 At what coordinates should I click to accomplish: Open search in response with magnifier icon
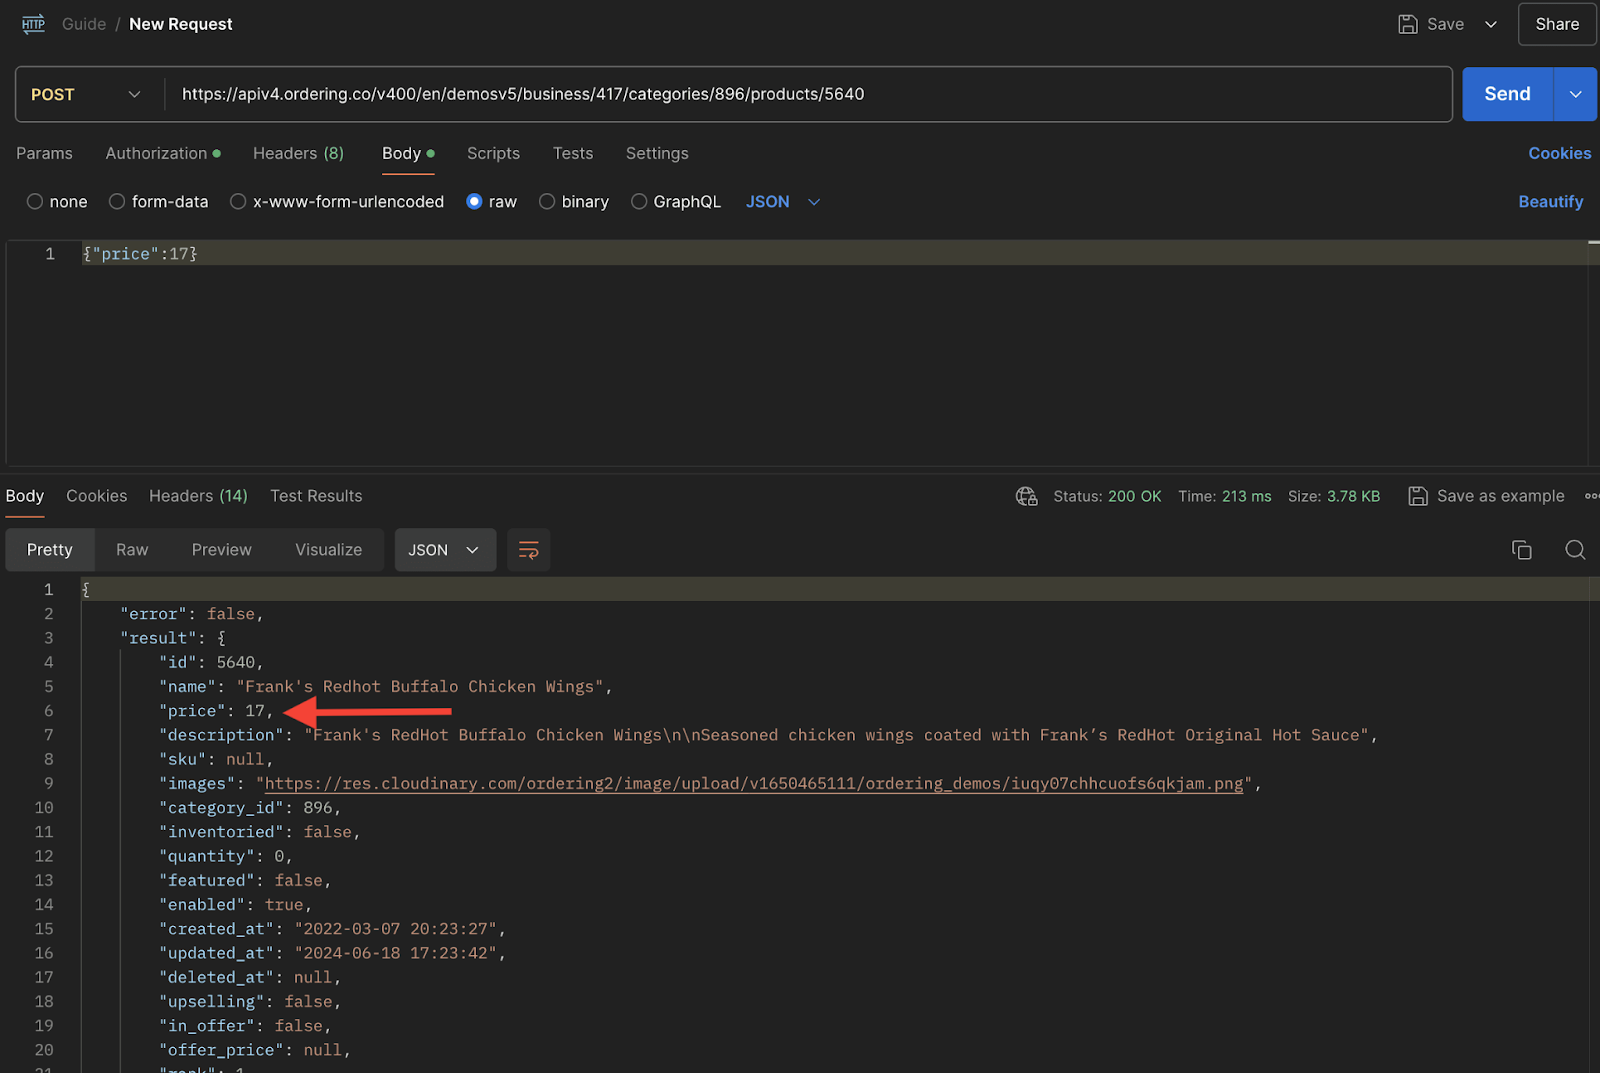pyautogui.click(x=1575, y=550)
